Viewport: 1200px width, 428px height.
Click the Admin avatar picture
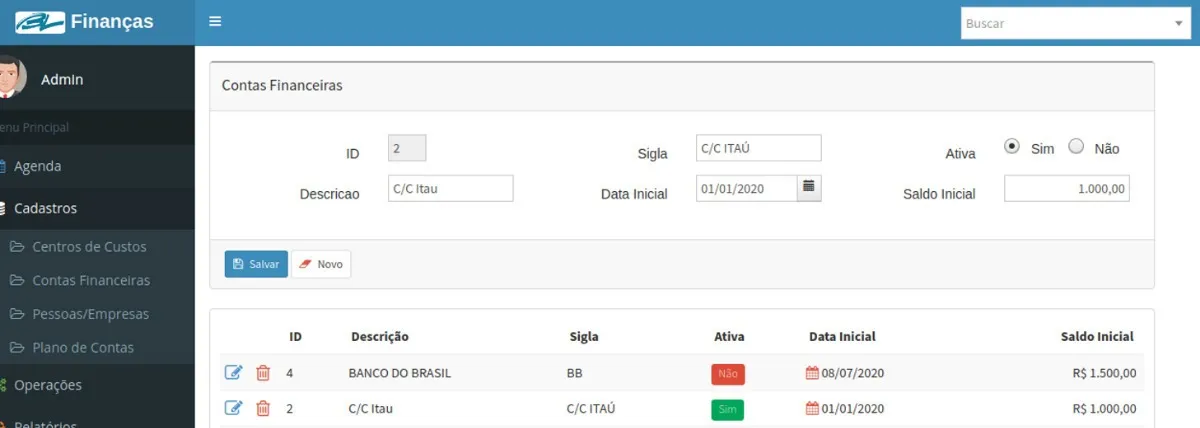tap(10, 77)
